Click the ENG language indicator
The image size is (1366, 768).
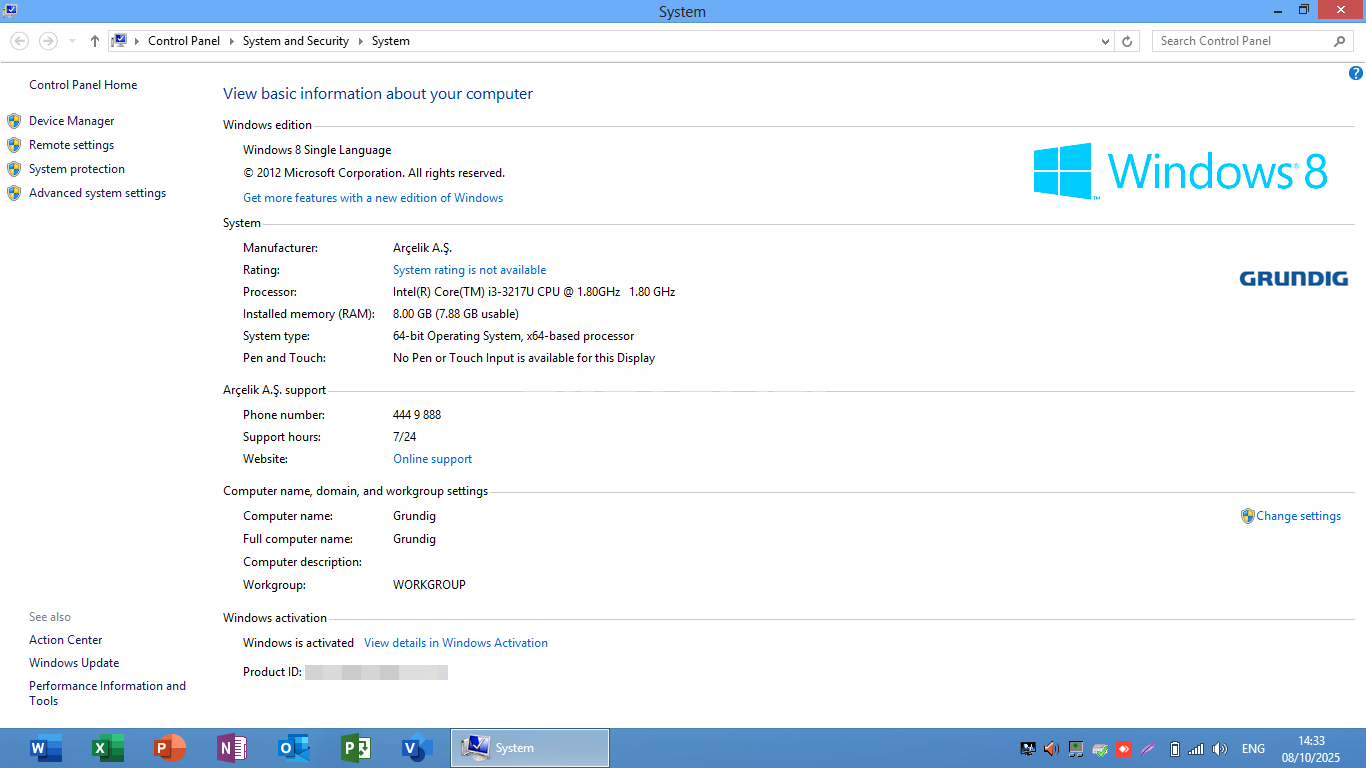(1253, 748)
